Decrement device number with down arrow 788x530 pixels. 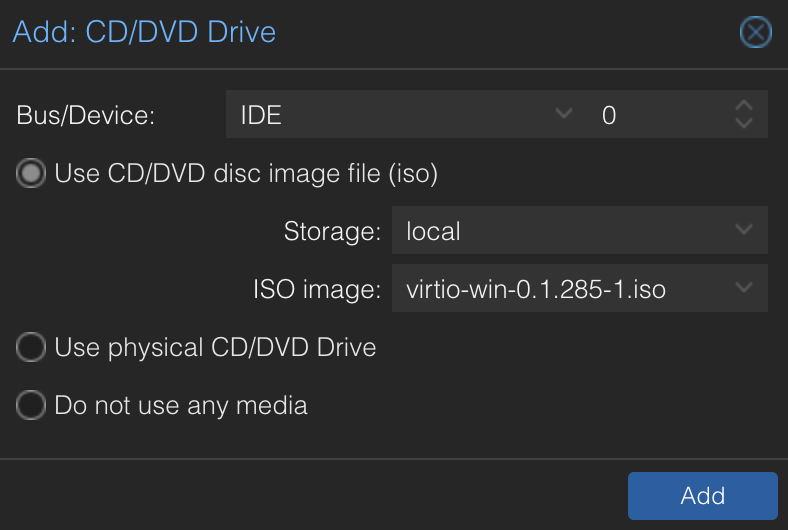tap(743, 123)
